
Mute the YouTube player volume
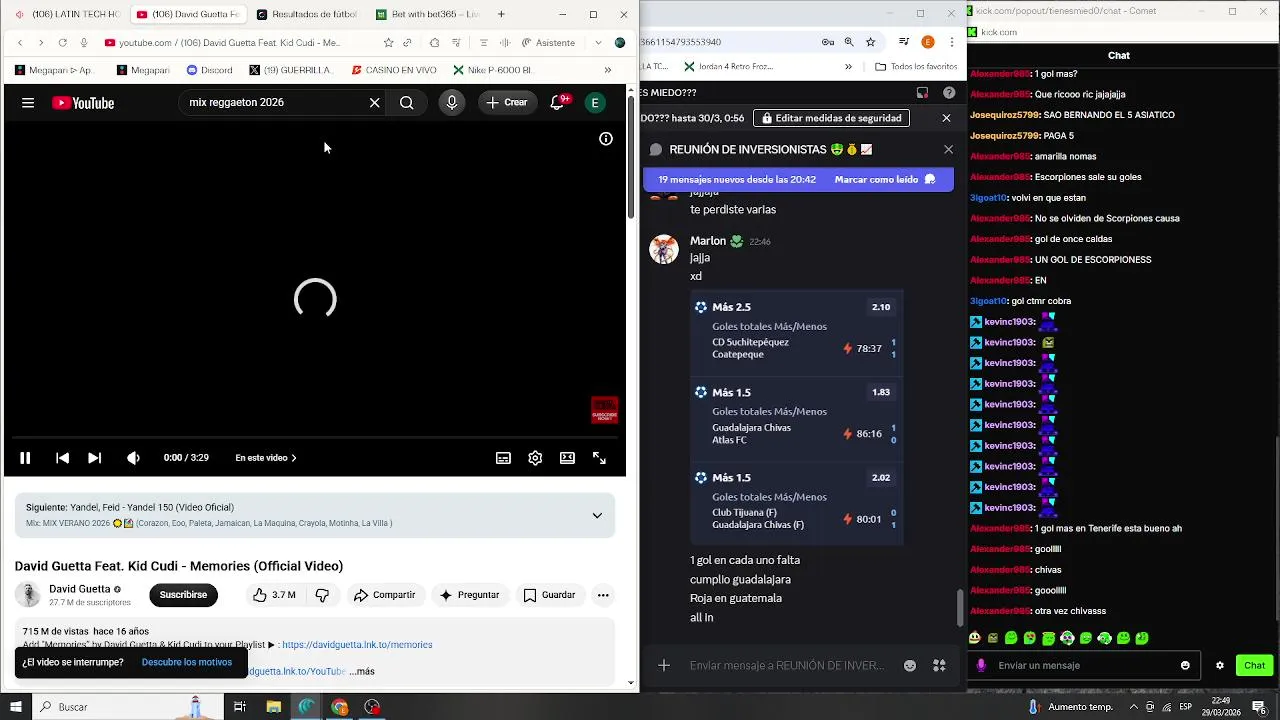click(134, 458)
